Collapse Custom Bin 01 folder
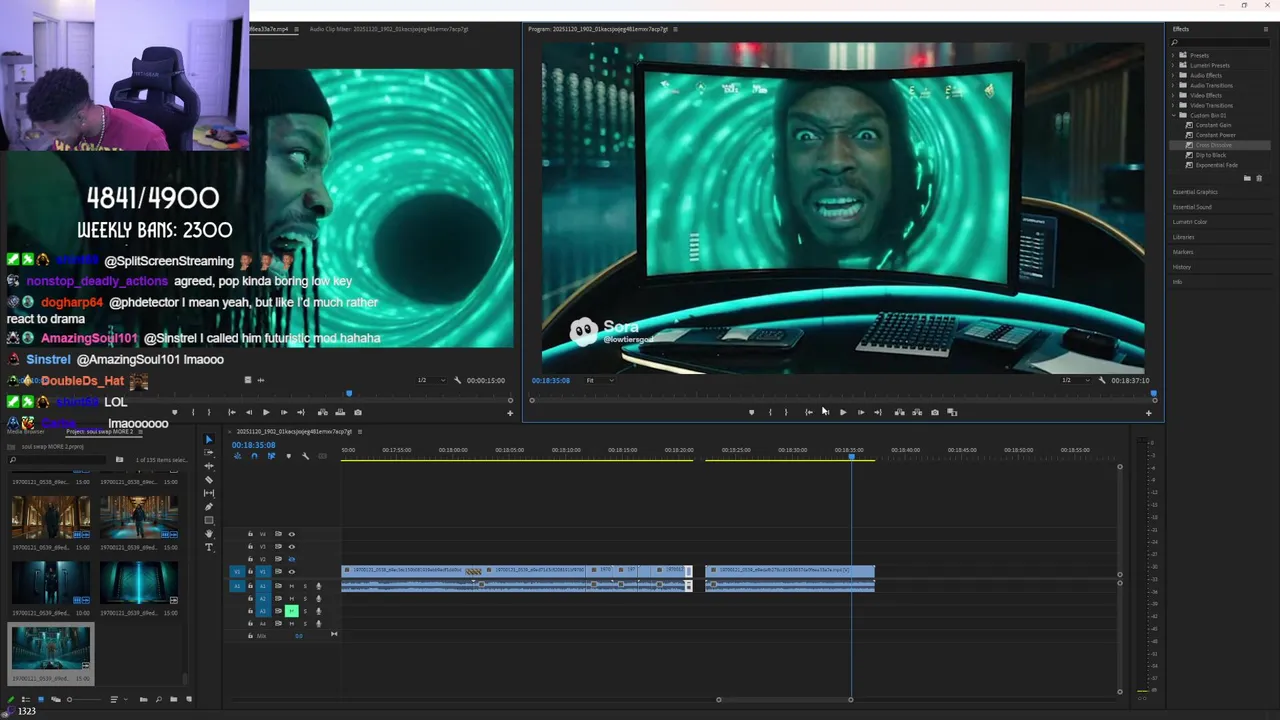The height and width of the screenshot is (720, 1280). [1173, 115]
